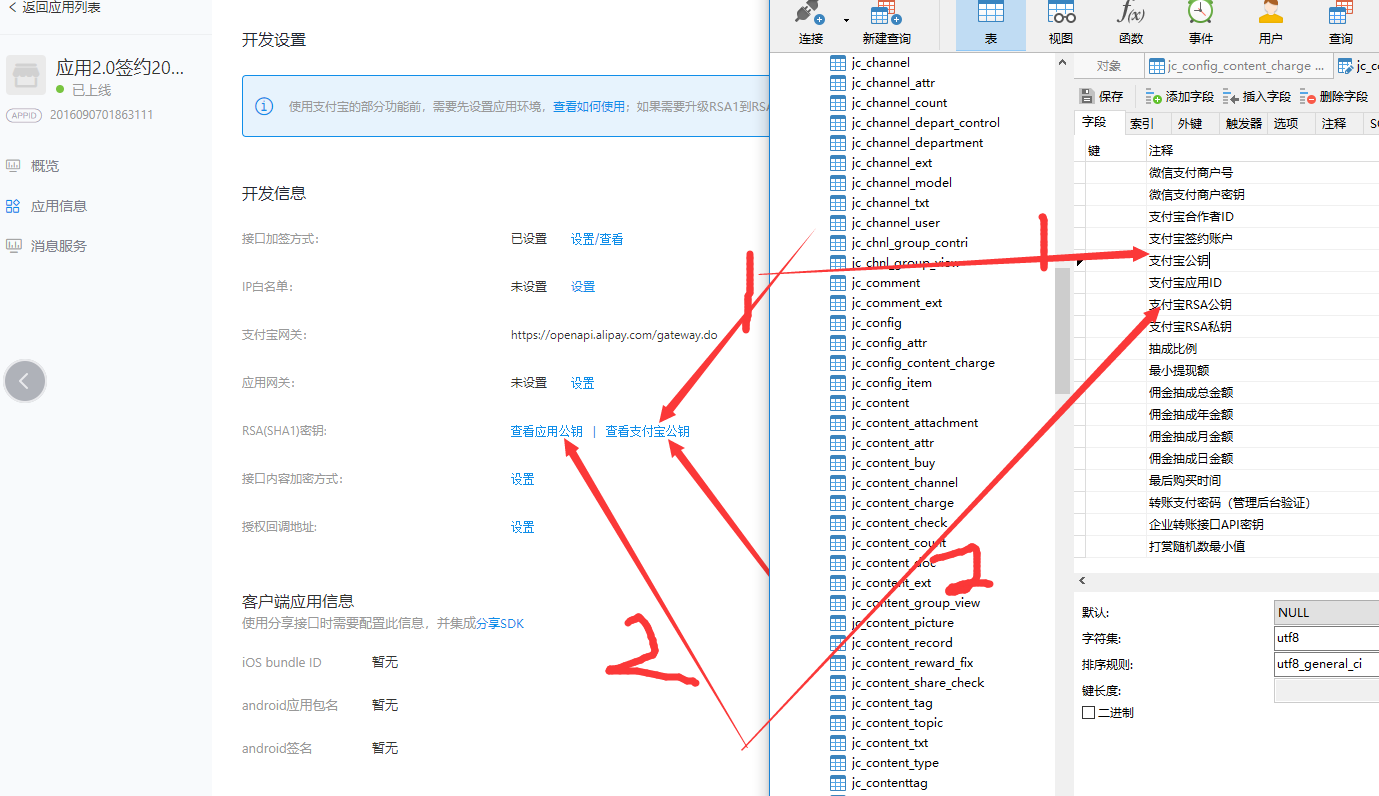Viewport: 1379px width, 796px height.
Task: Click the app store icon beside 应用2.0签约
Action: click(26, 75)
